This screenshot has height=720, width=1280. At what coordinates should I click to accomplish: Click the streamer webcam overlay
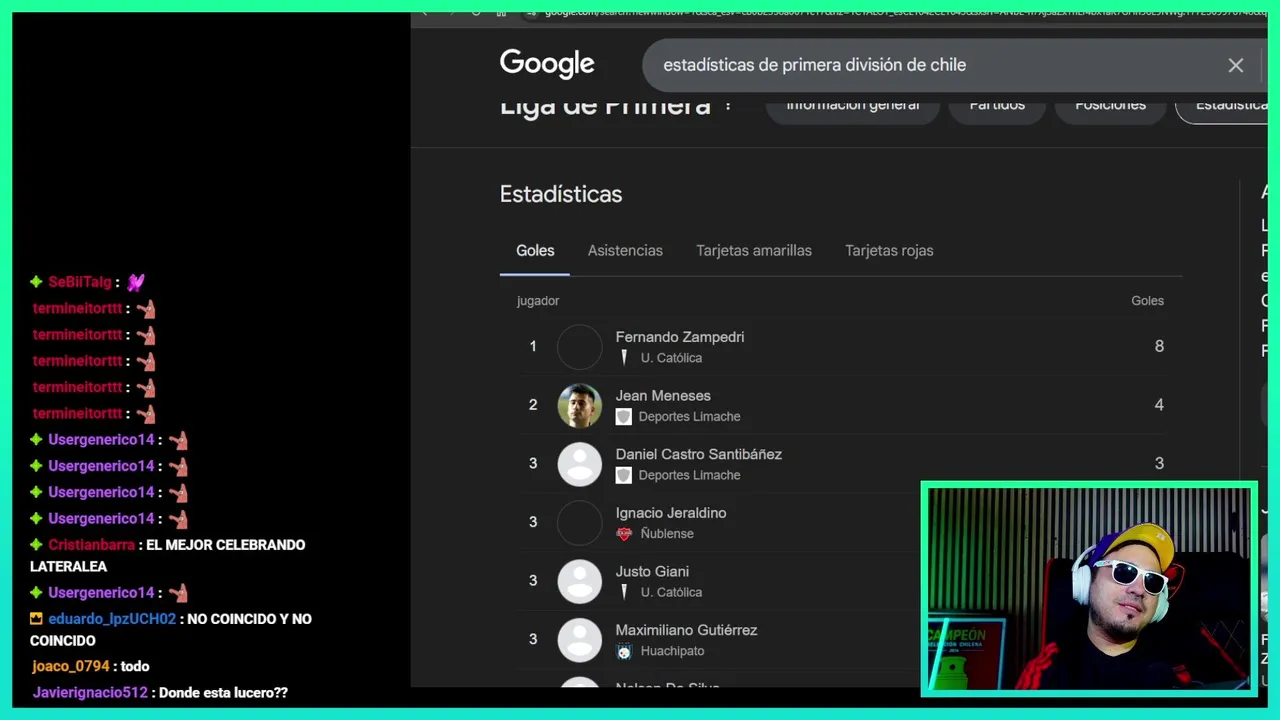[x=1089, y=589]
